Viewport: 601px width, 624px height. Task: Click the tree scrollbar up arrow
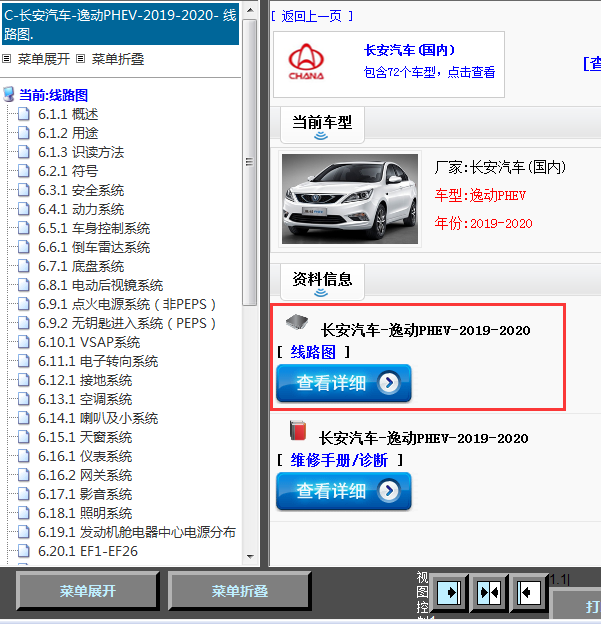[250, 10]
